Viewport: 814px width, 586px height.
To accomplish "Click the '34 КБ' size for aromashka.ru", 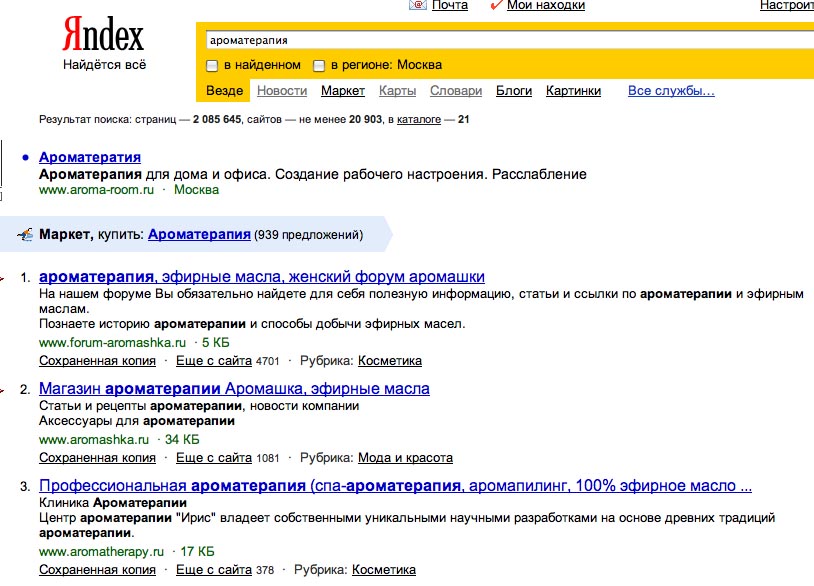I will click(182, 440).
